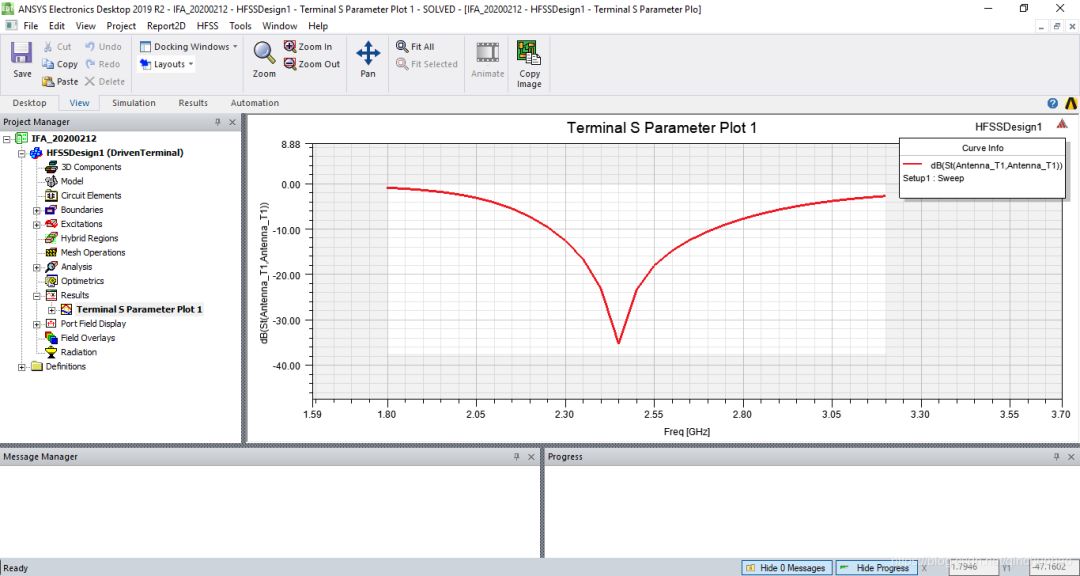Image resolution: width=1080 pixels, height=576 pixels.
Task: Click the Undo arrow
Action: click(x=90, y=47)
